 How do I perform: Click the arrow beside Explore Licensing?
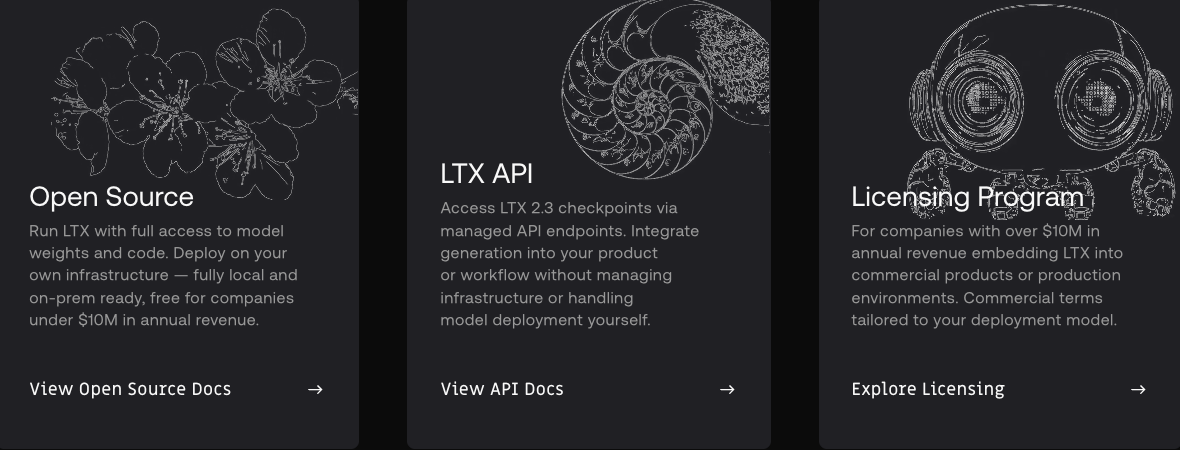point(1138,389)
